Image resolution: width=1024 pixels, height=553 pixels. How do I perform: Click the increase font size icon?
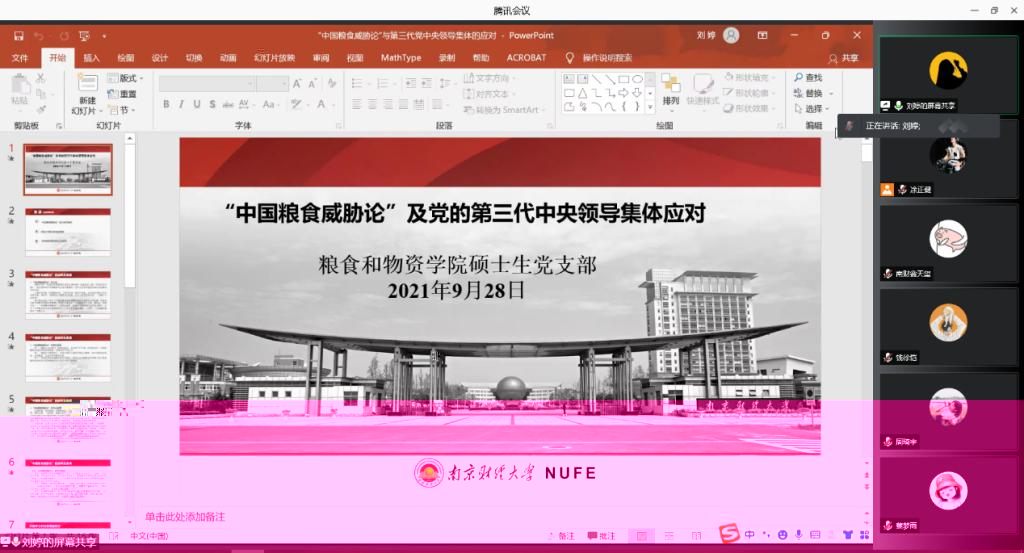tap(297, 84)
